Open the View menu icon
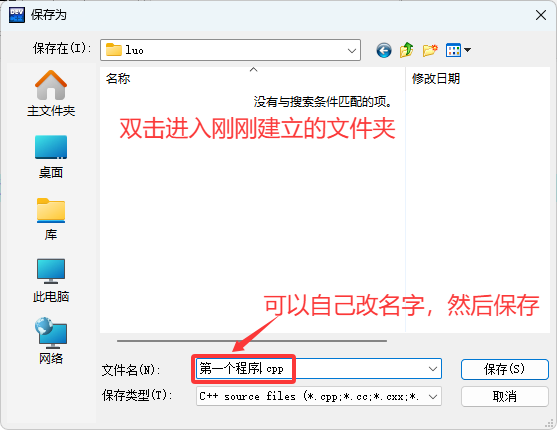Image resolution: width=557 pixels, height=430 pixels. [453, 50]
